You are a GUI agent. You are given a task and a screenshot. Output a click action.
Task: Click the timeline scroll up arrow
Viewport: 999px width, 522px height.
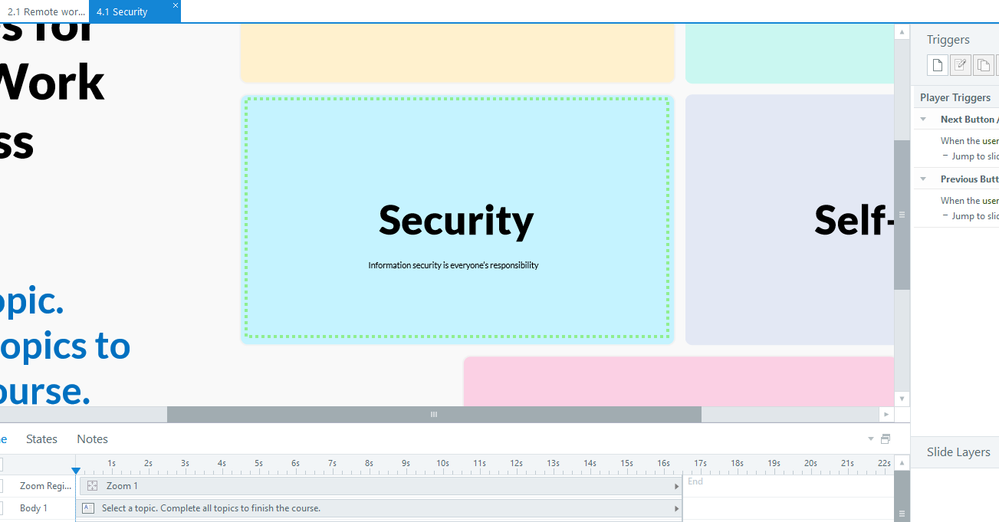(x=902, y=463)
